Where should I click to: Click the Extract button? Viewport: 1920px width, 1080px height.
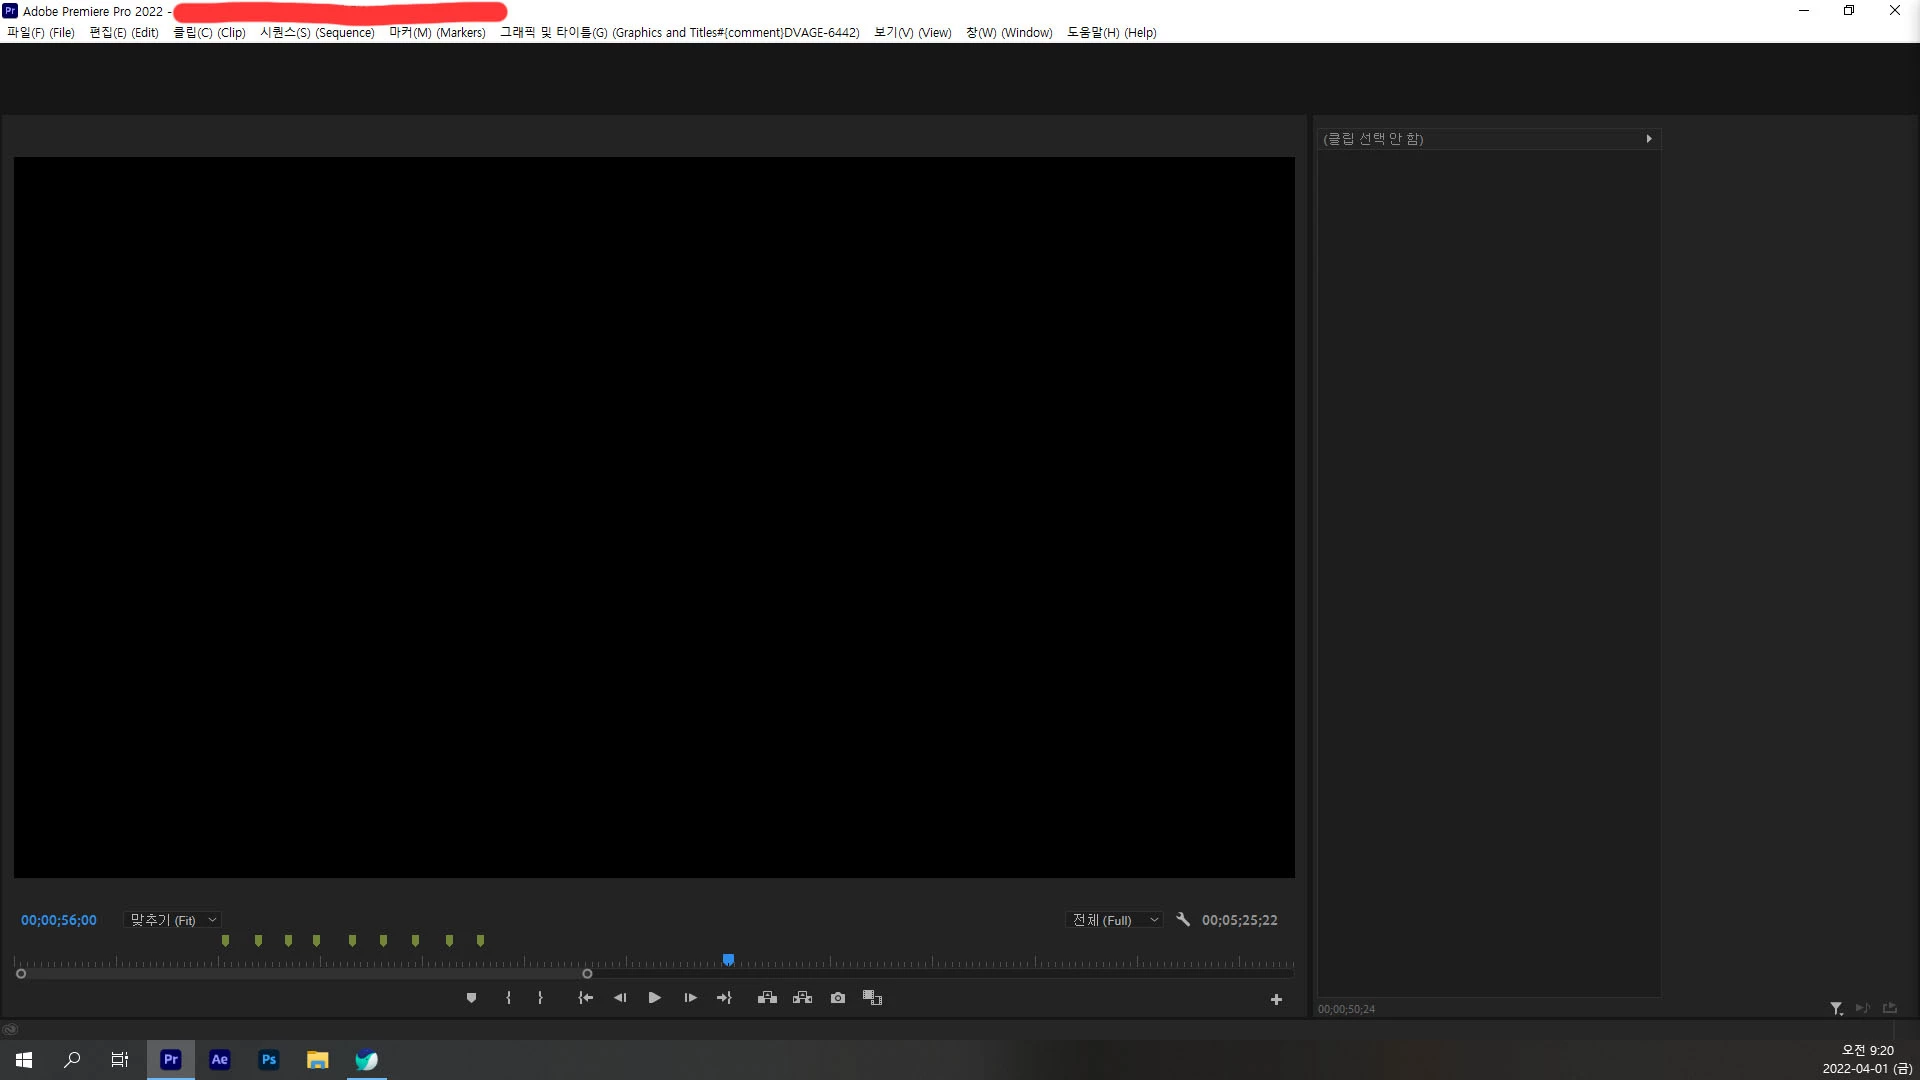point(802,998)
